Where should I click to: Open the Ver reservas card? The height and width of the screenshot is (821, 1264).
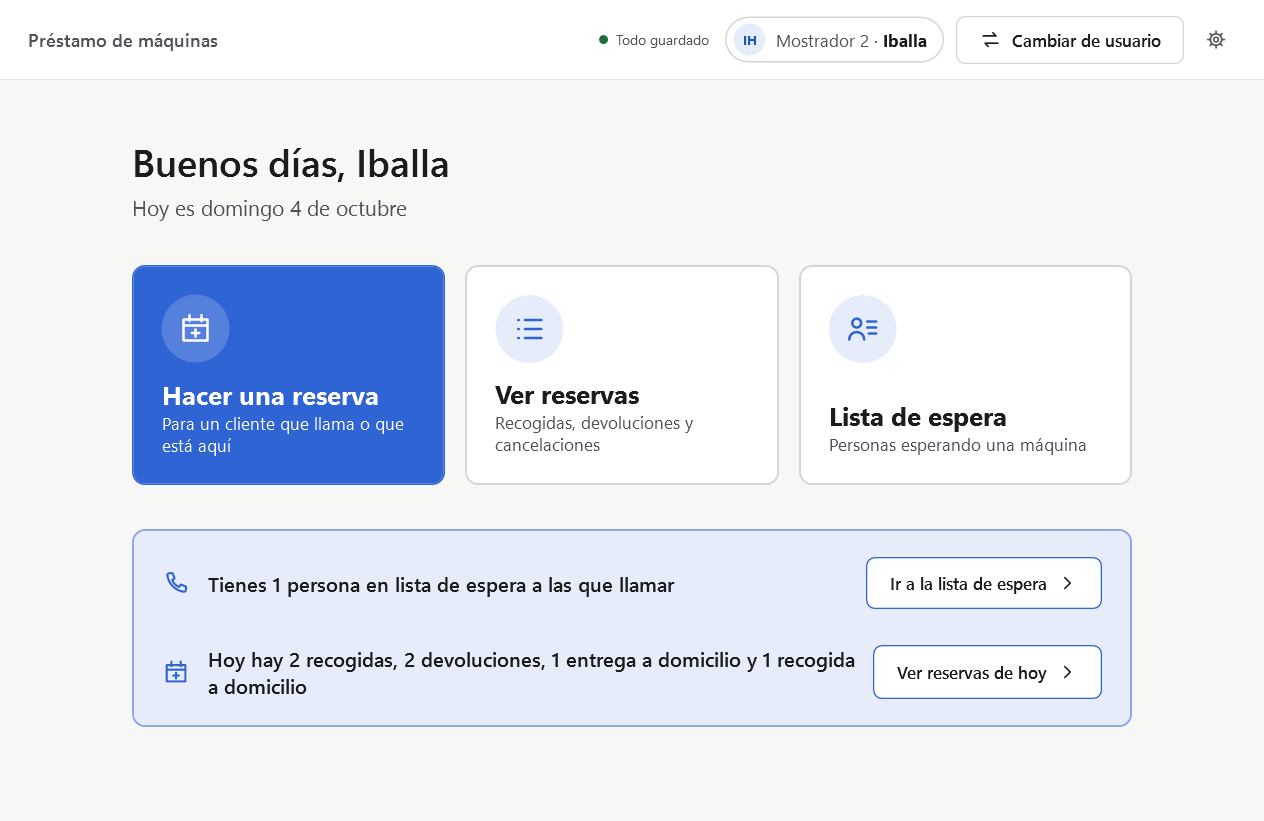(x=622, y=375)
